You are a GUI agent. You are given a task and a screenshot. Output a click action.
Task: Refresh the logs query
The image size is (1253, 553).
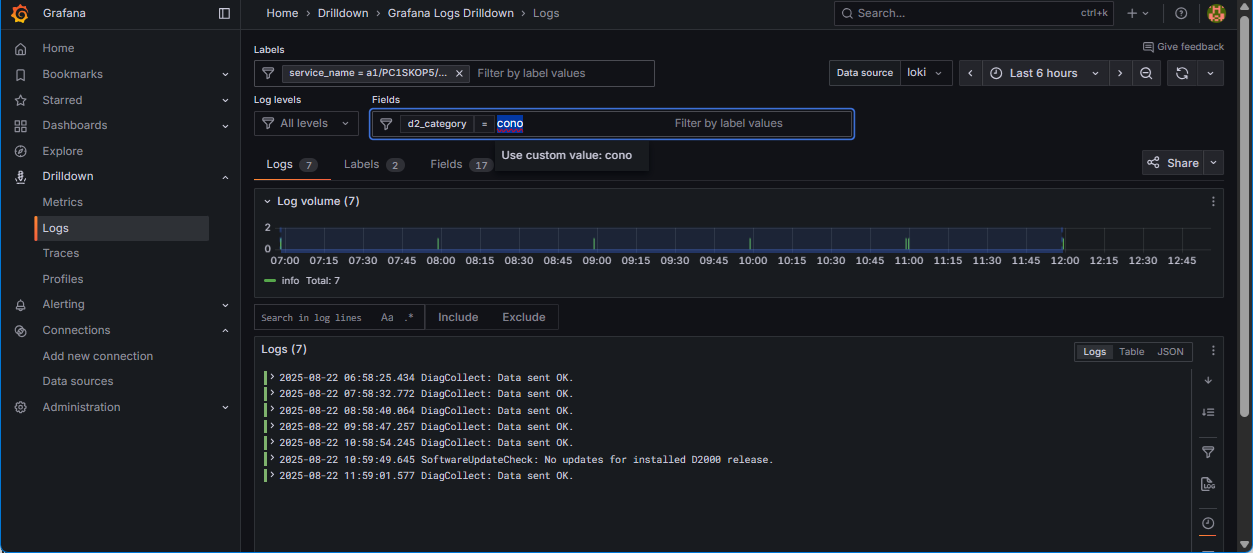coord(1182,73)
